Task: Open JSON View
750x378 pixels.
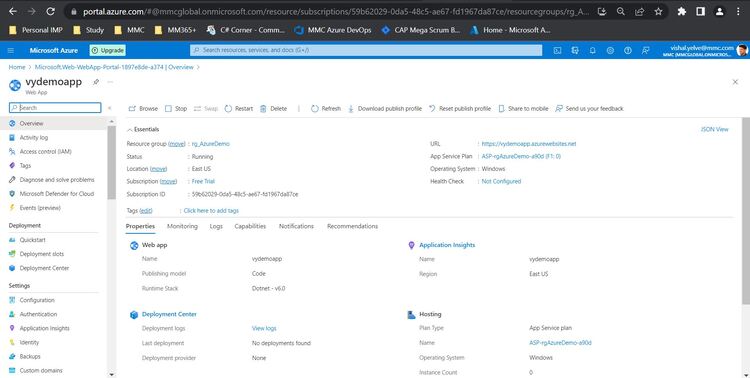Action: click(714, 129)
